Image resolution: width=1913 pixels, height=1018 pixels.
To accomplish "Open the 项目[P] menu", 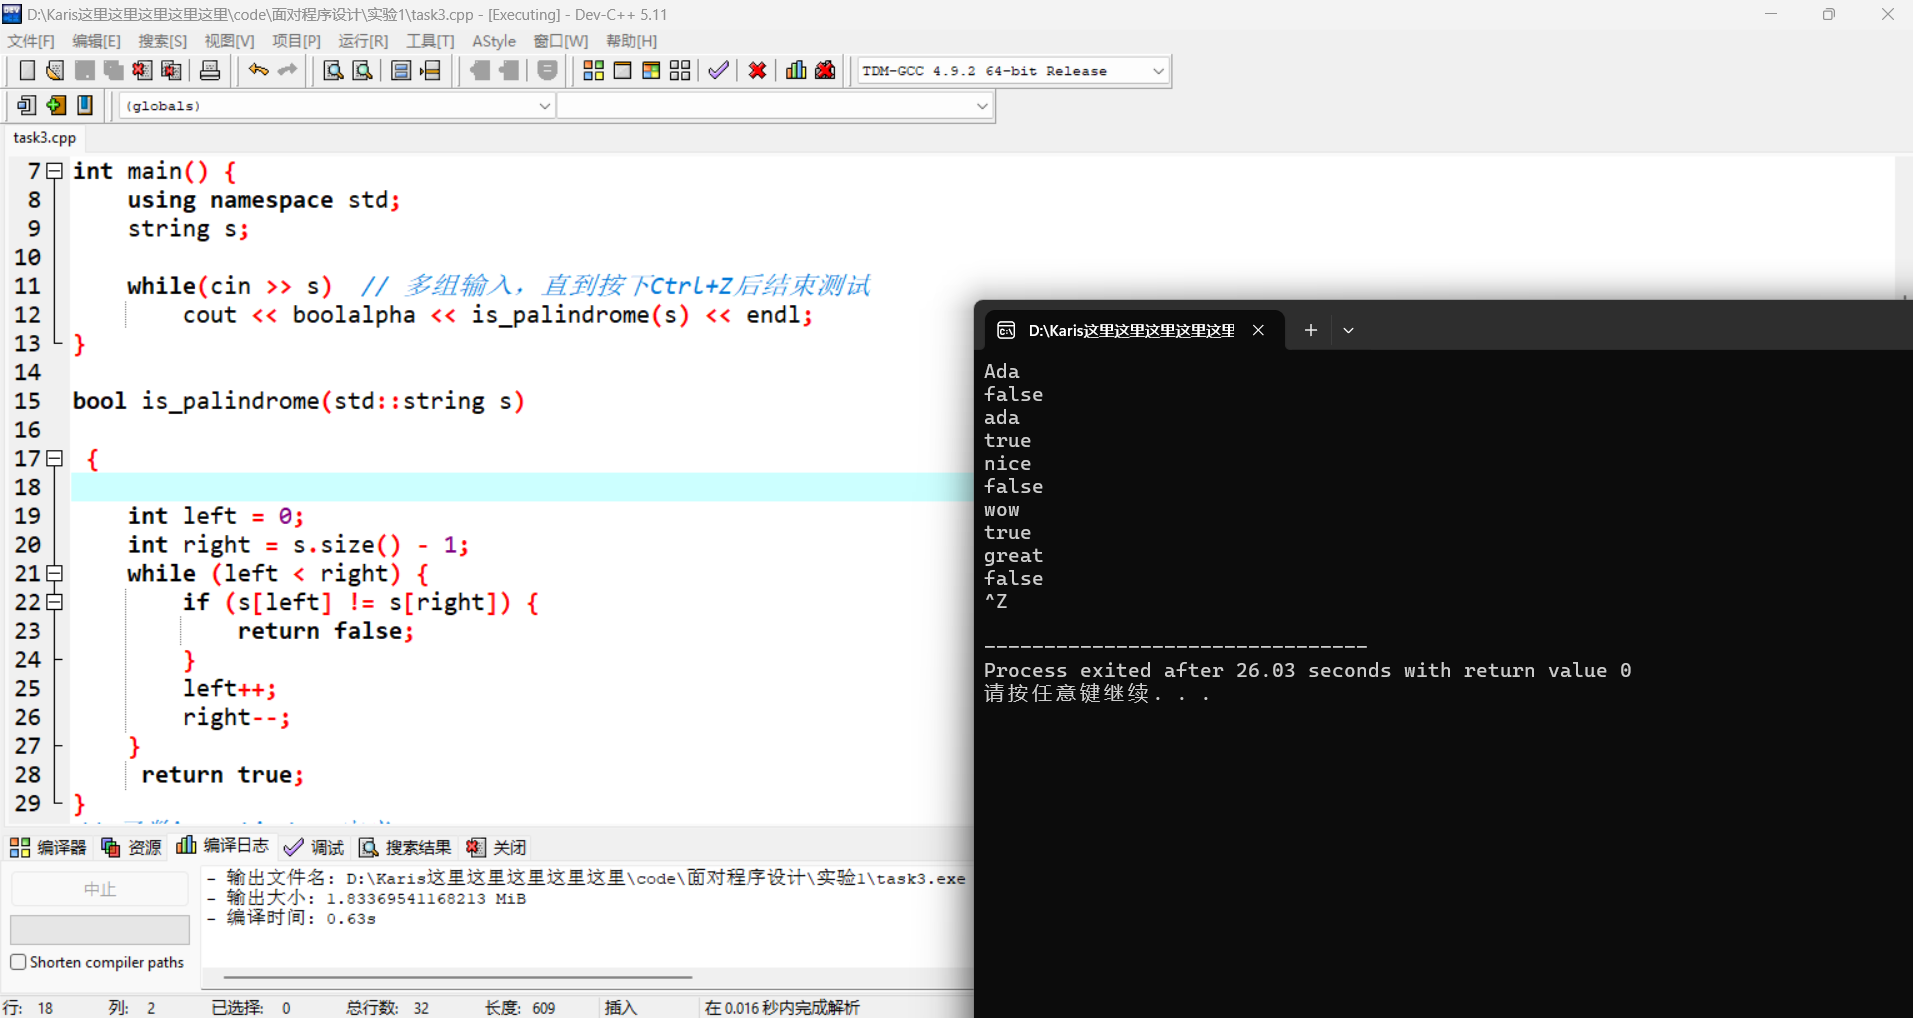I will 296,41.
